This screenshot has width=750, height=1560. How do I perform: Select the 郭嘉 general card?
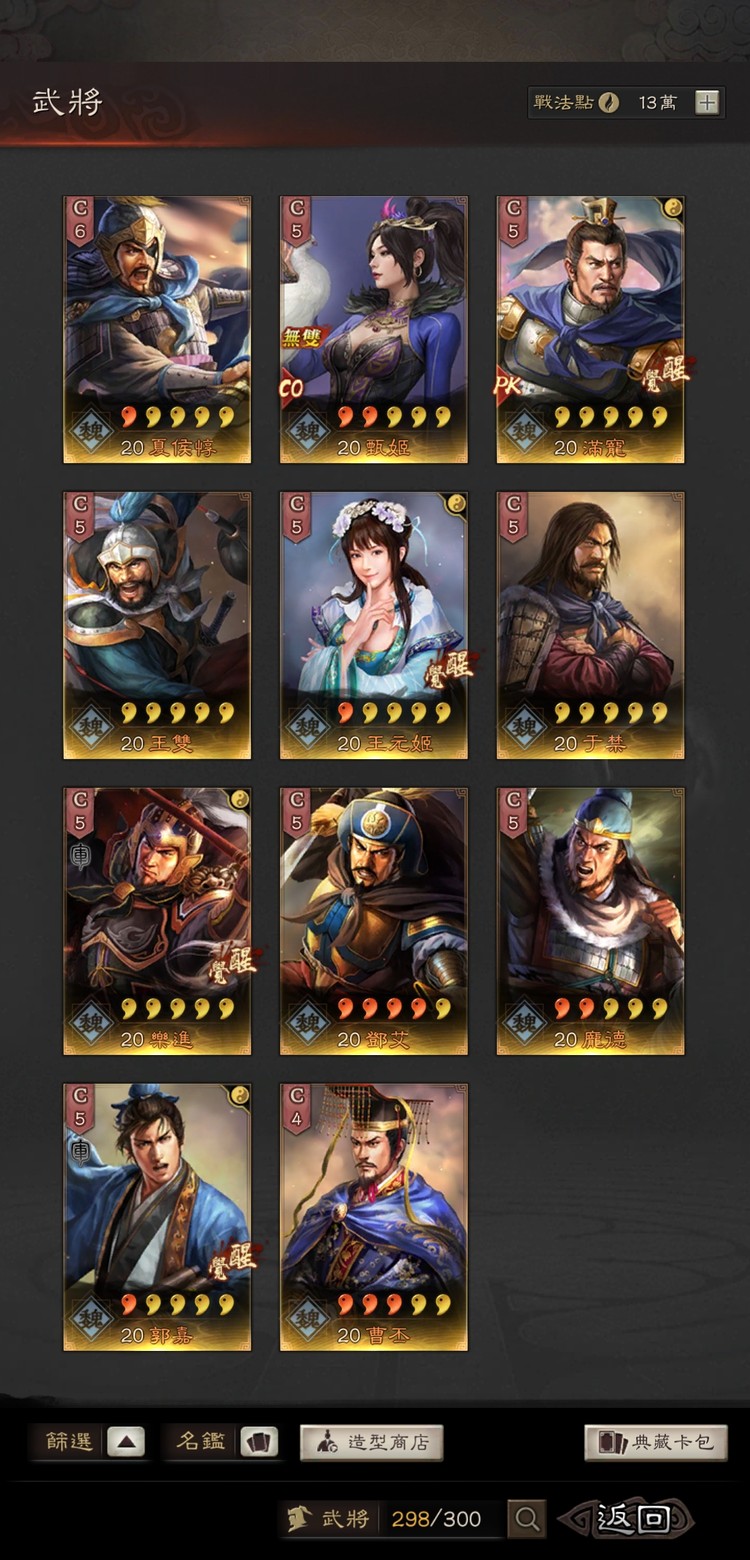(157, 1217)
